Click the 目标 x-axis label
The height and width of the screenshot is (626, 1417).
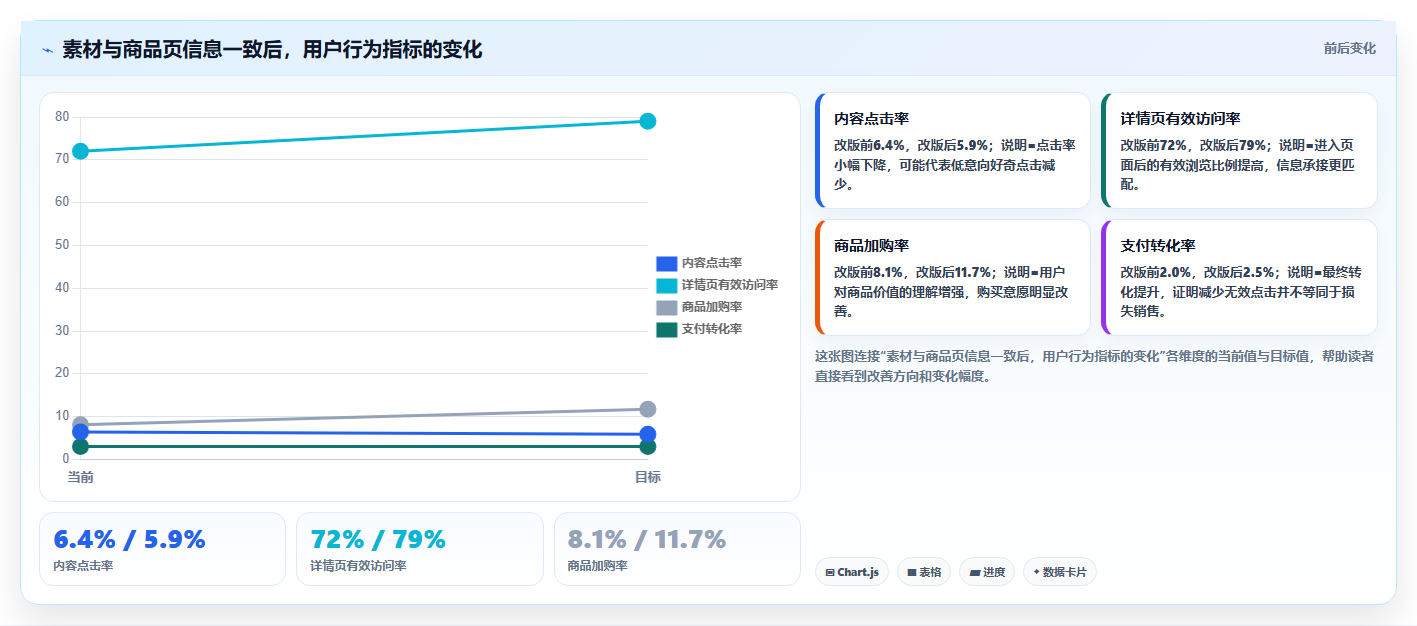point(647,477)
